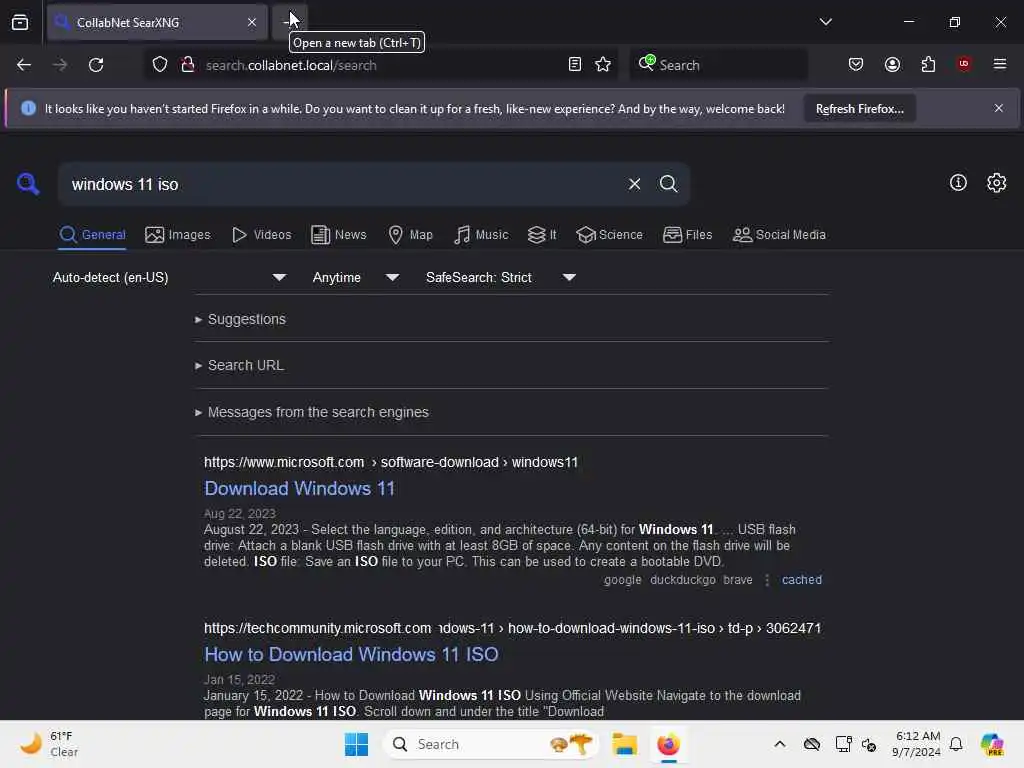Open the language Auto-detect dropdown

(x=169, y=278)
